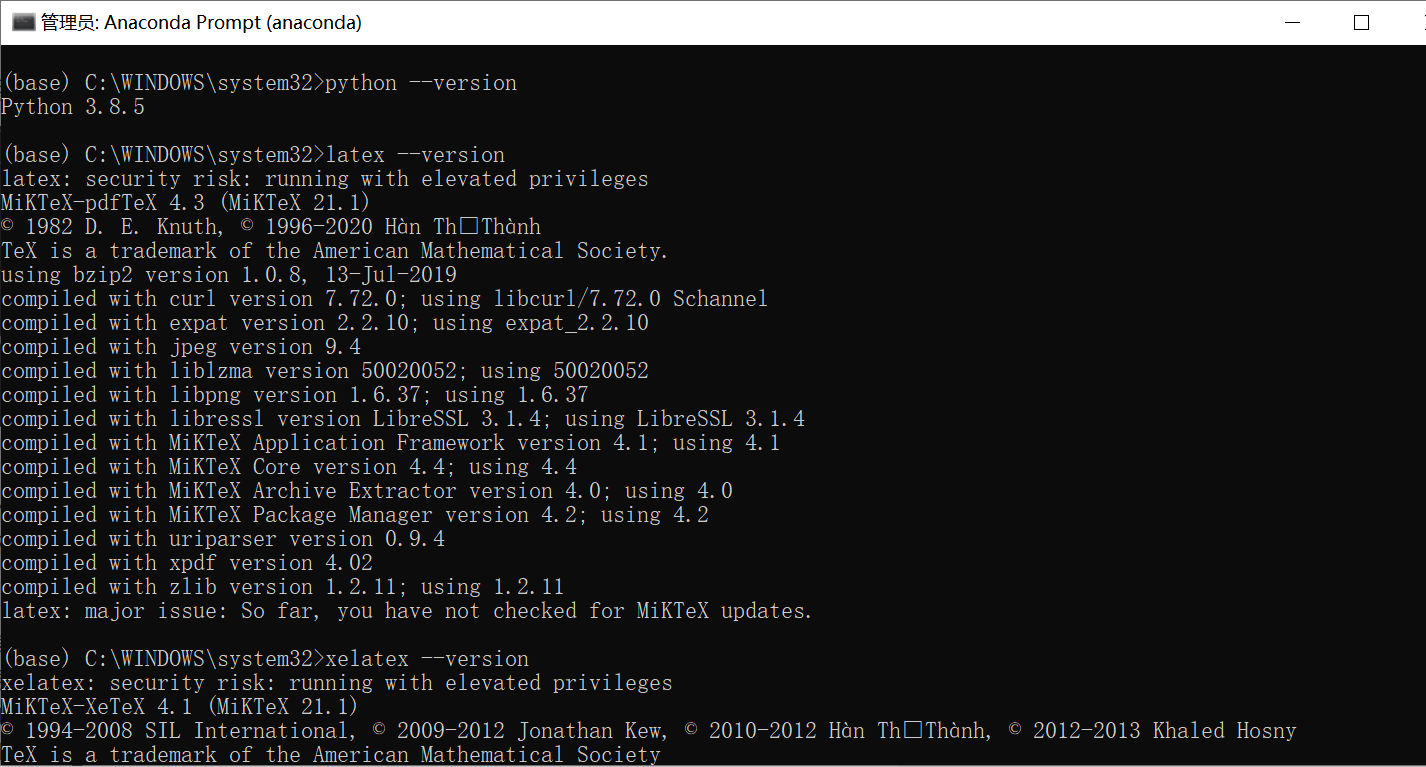Click the 'using bzip2 version 1.0.8' line

click(229, 275)
